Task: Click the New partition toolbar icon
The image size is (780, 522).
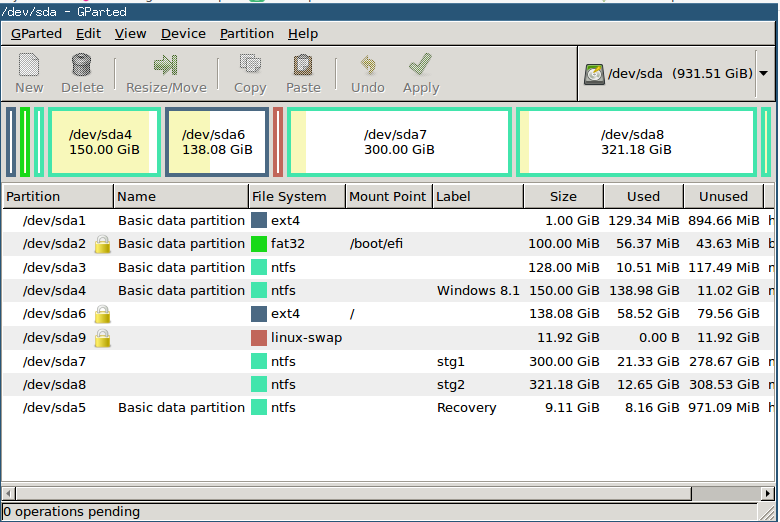Action: click(x=29, y=65)
